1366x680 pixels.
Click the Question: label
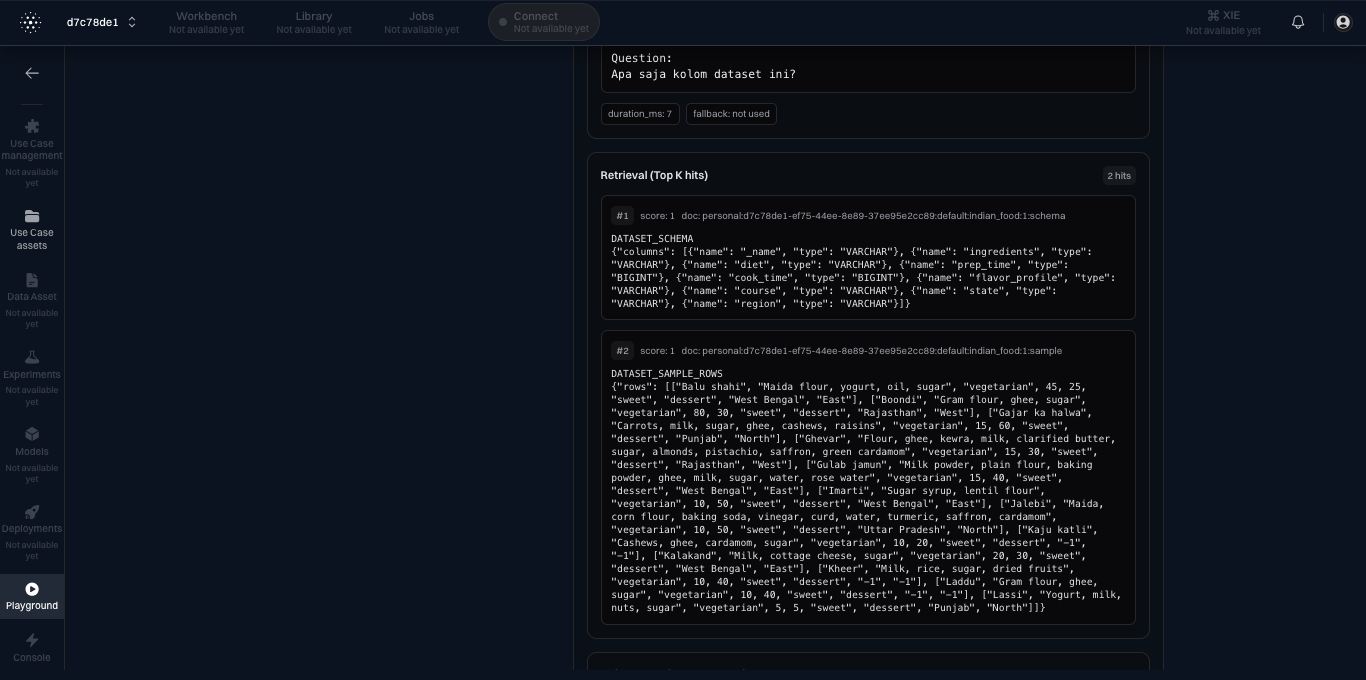pos(641,58)
